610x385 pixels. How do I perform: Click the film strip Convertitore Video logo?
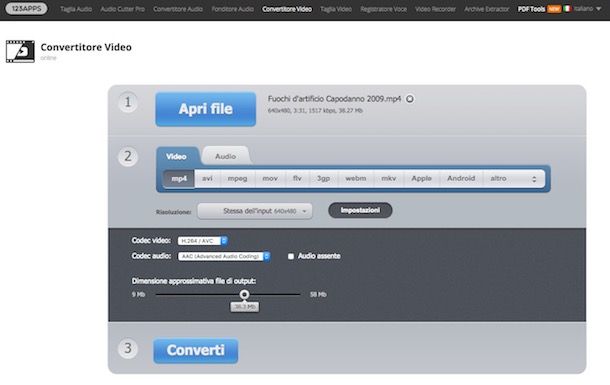pos(20,51)
